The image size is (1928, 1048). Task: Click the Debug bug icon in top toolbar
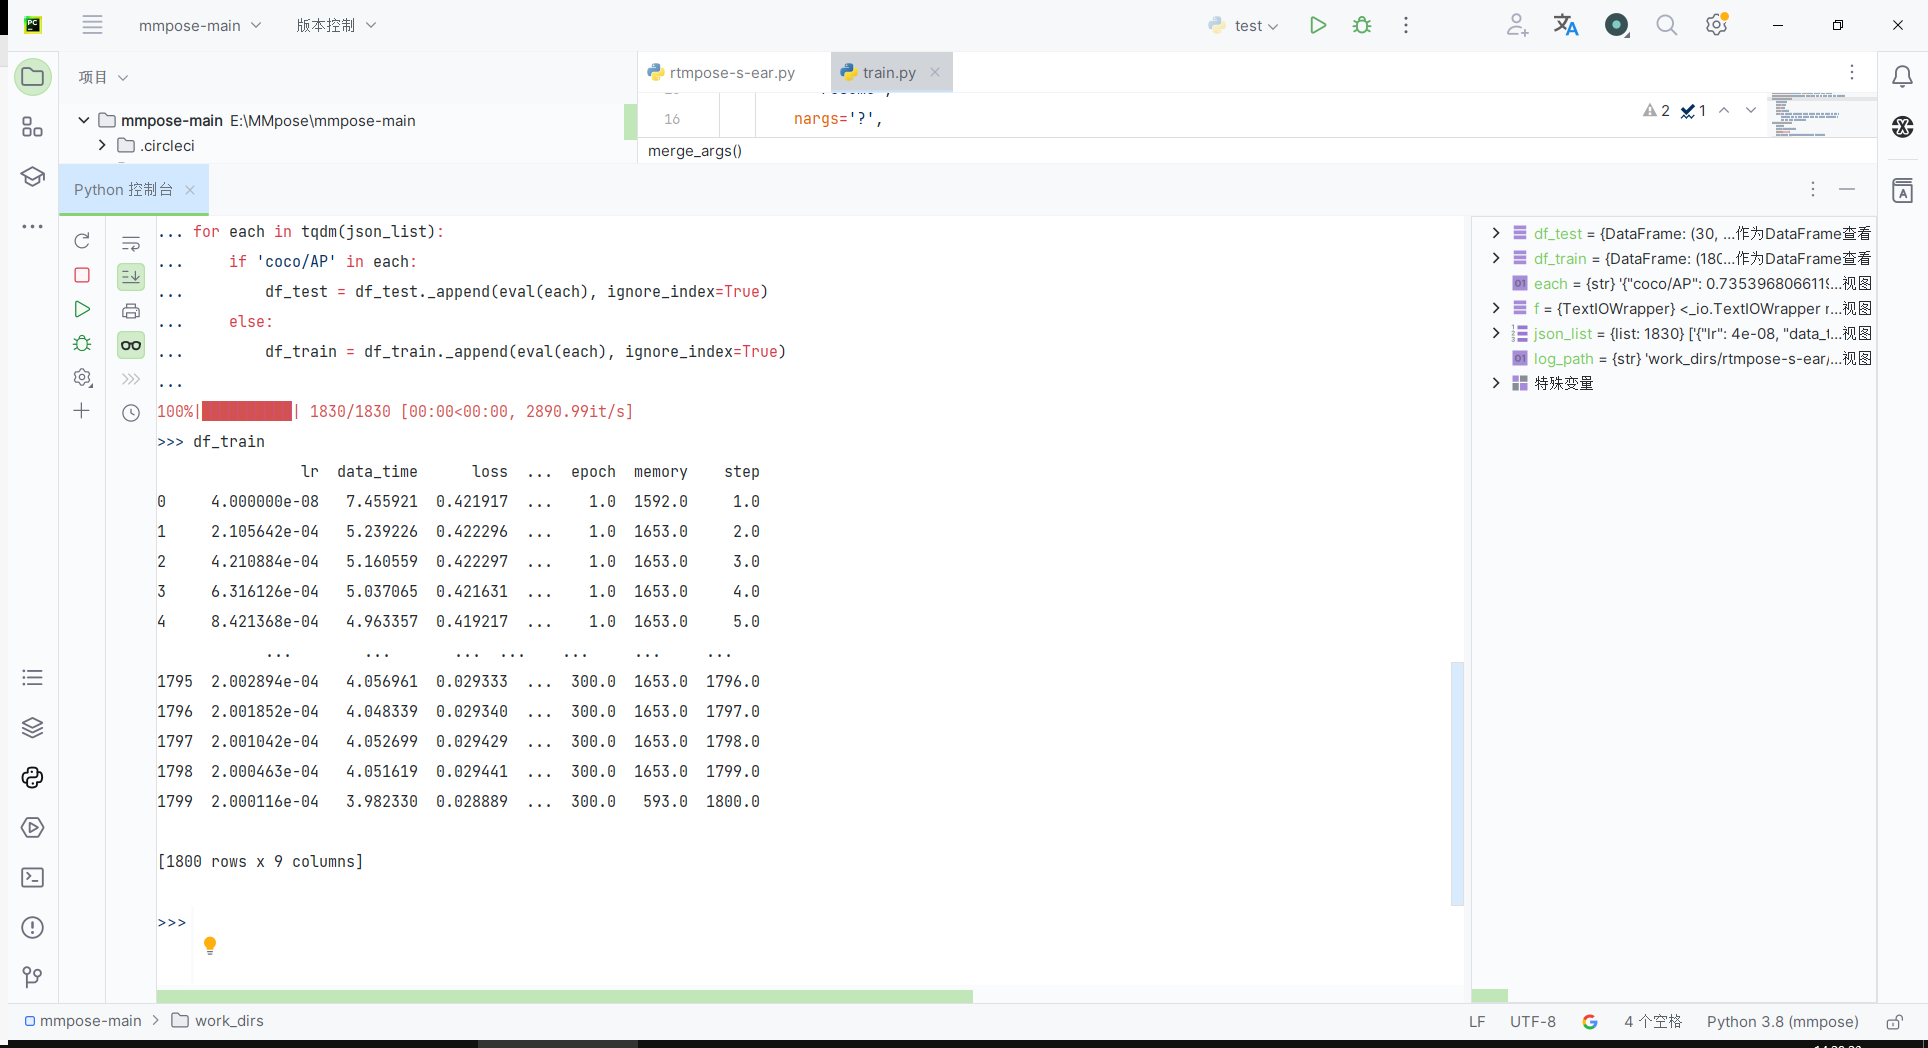point(1362,26)
